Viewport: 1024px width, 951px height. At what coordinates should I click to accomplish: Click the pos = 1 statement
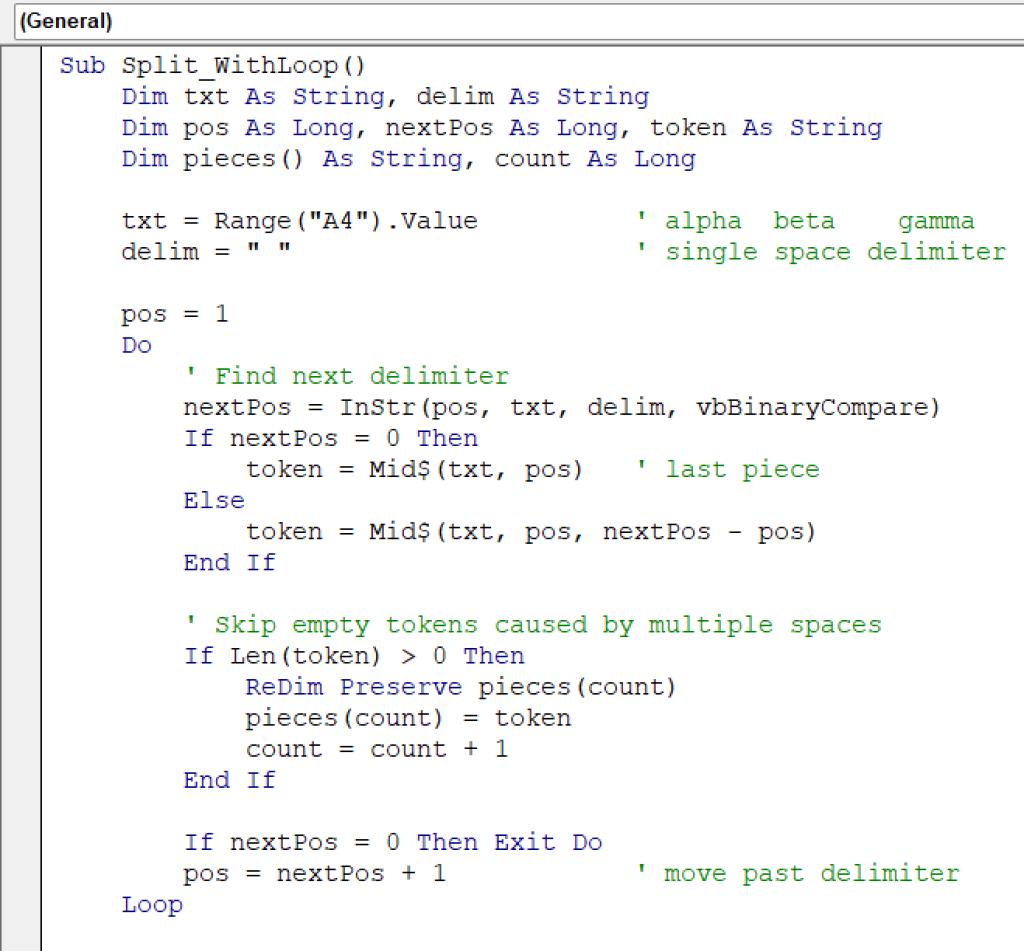coord(175,313)
